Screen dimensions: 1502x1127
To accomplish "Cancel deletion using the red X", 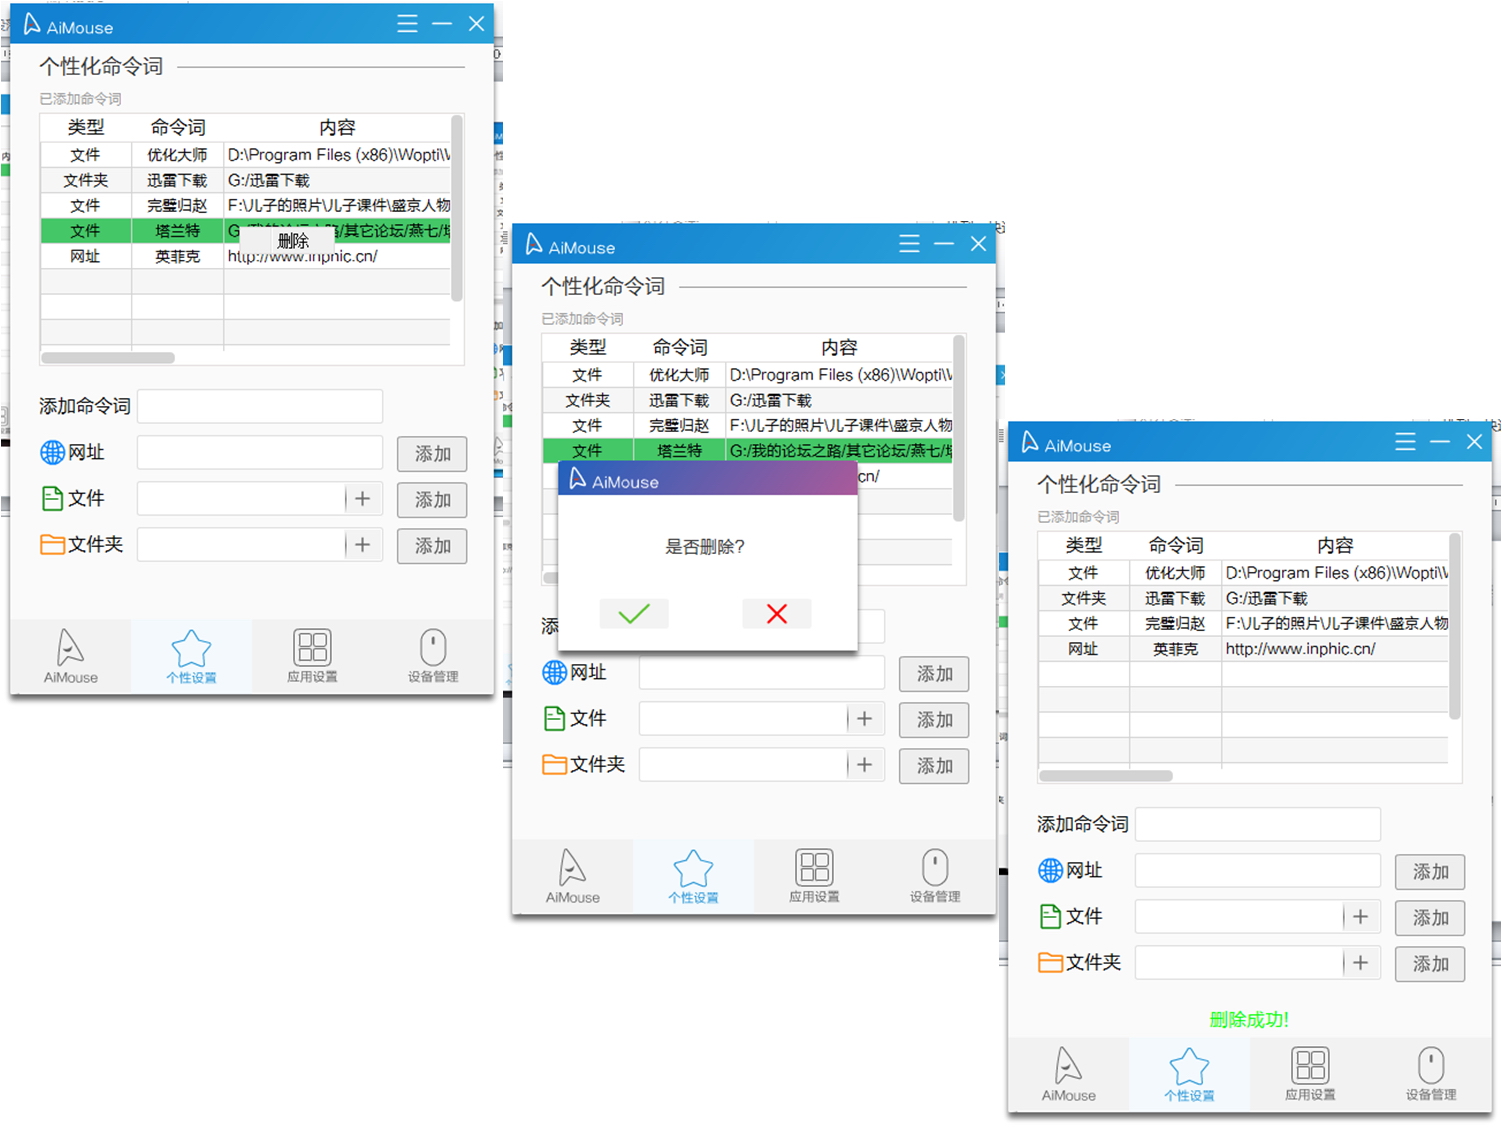I will tap(776, 613).
